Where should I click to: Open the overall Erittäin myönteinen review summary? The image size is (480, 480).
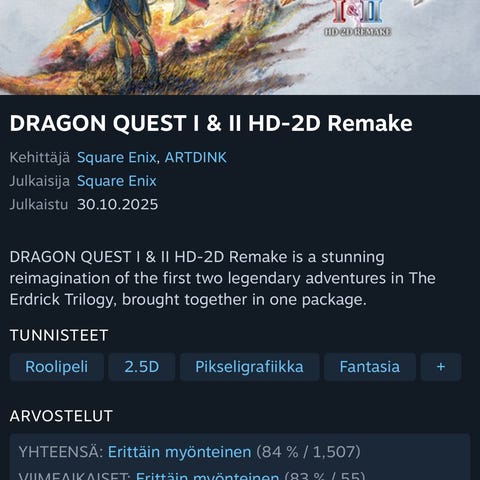pyautogui.click(x=179, y=452)
